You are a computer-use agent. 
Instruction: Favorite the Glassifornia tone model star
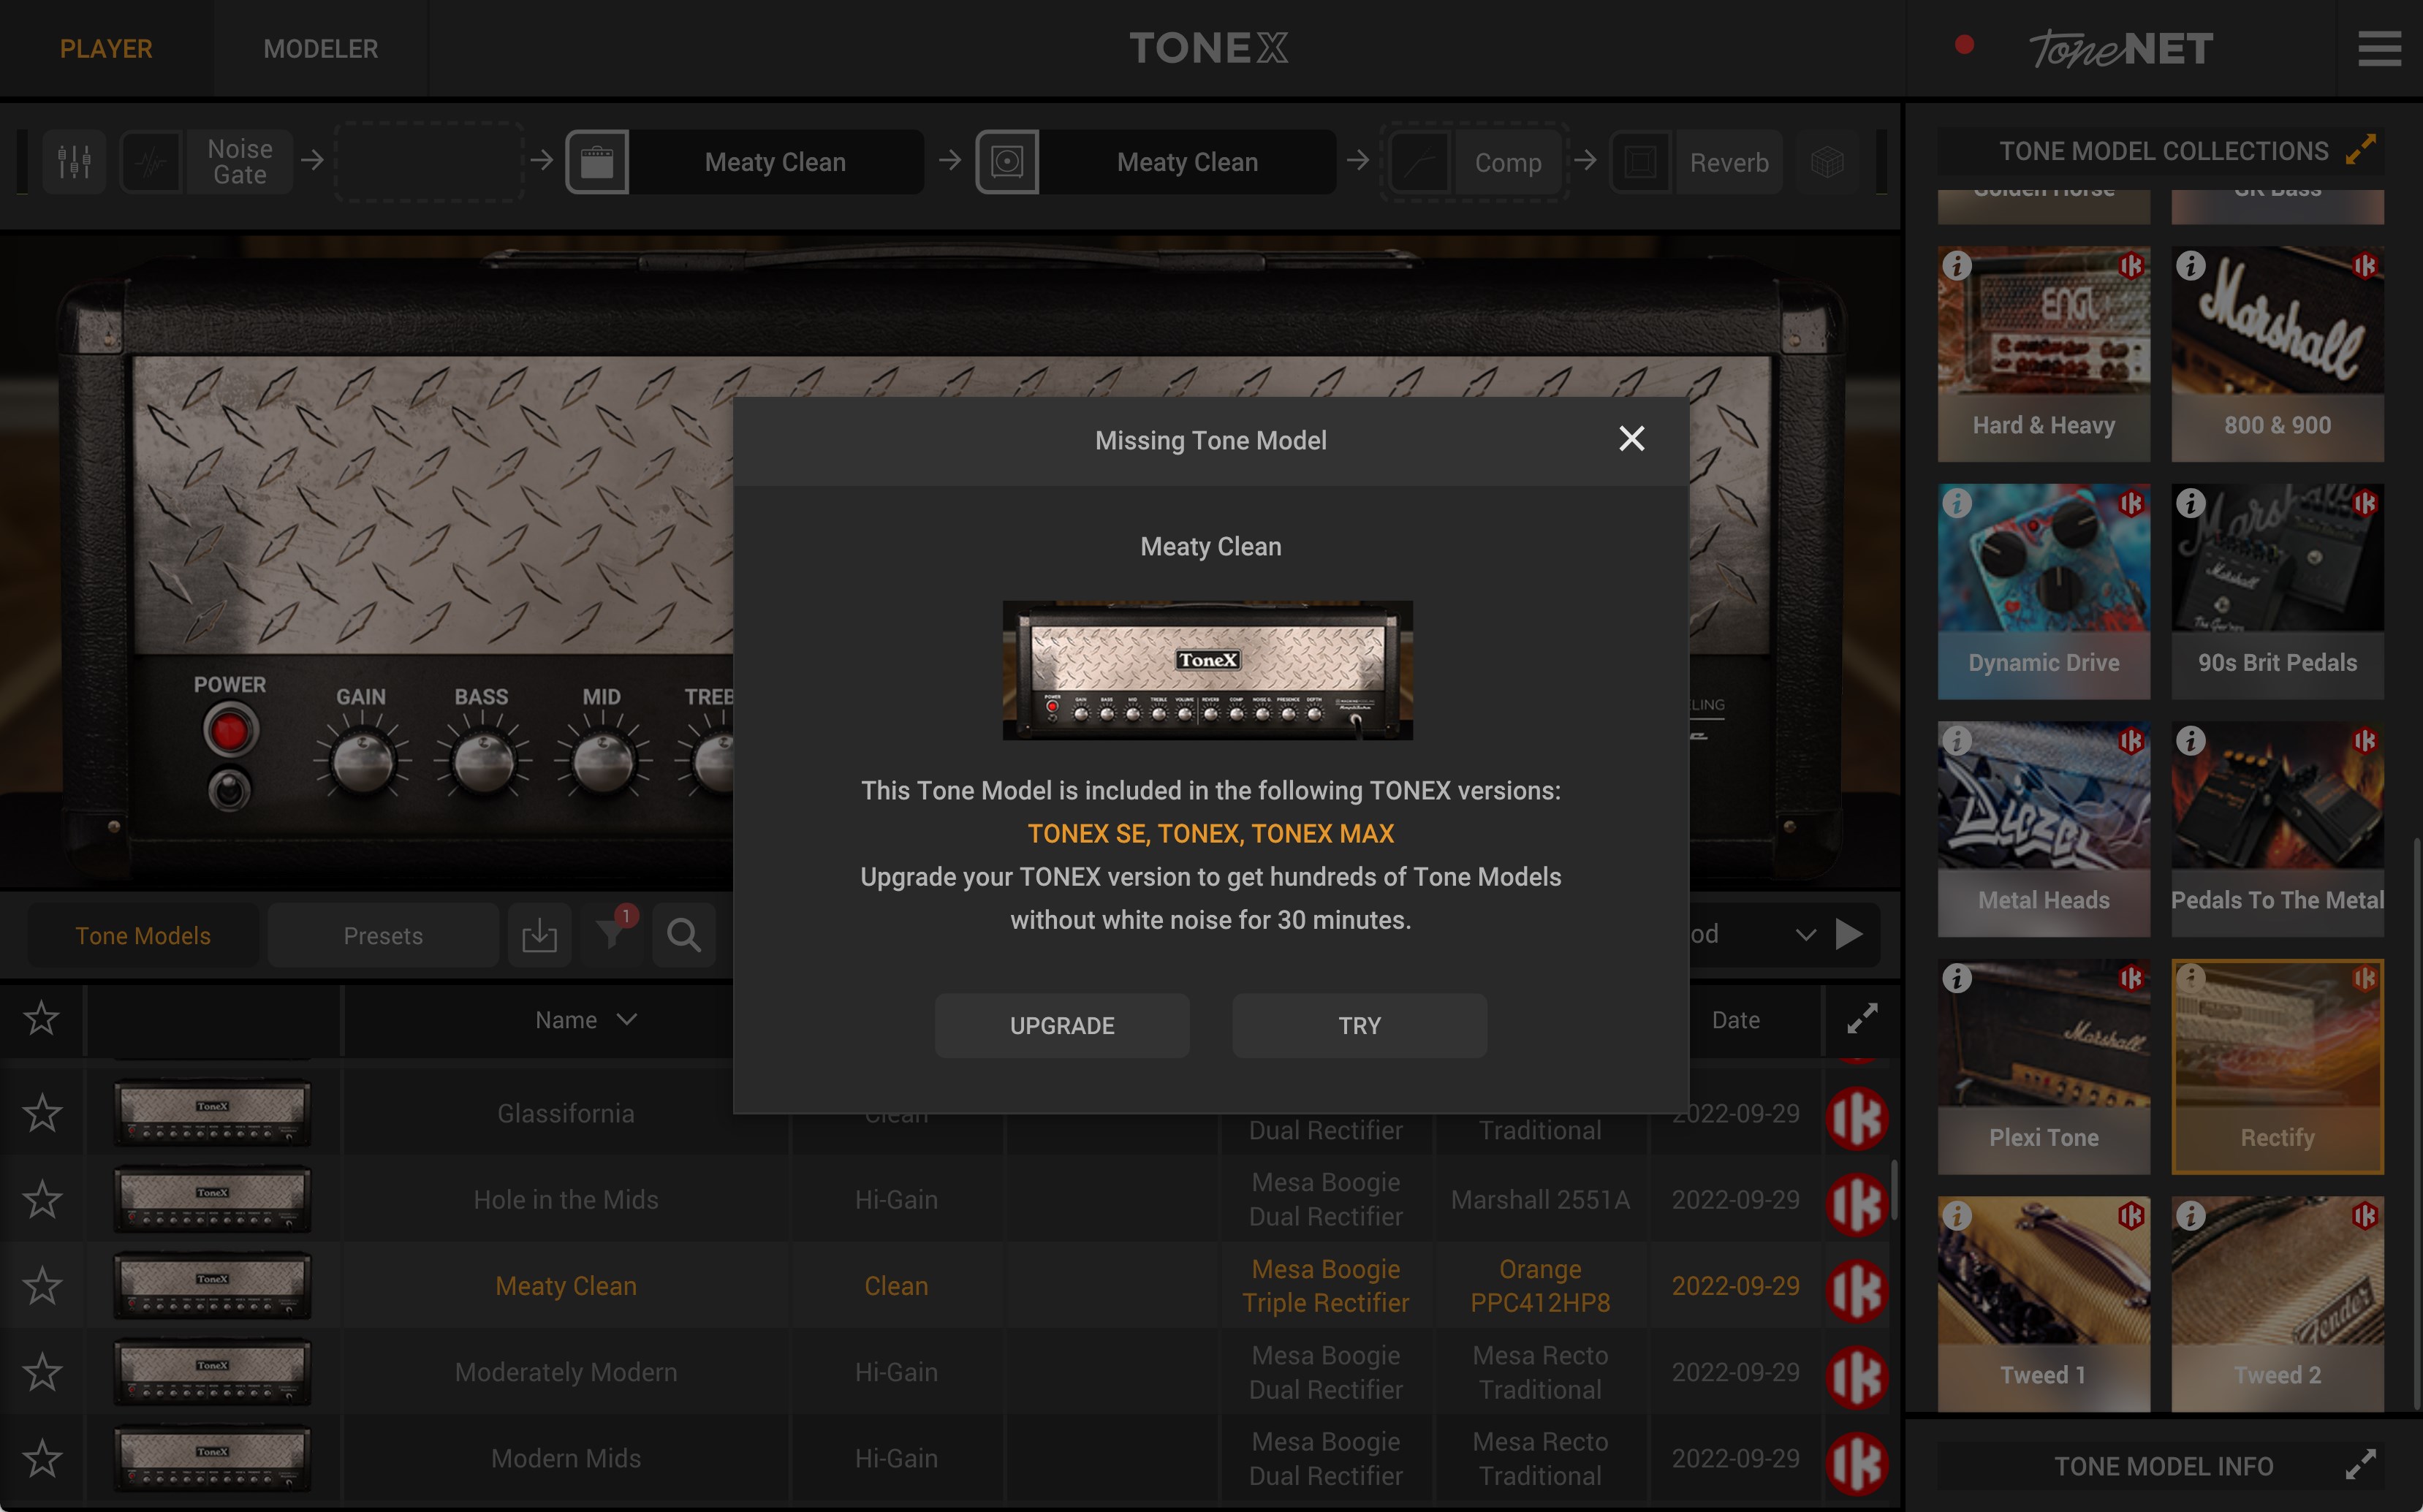[42, 1113]
